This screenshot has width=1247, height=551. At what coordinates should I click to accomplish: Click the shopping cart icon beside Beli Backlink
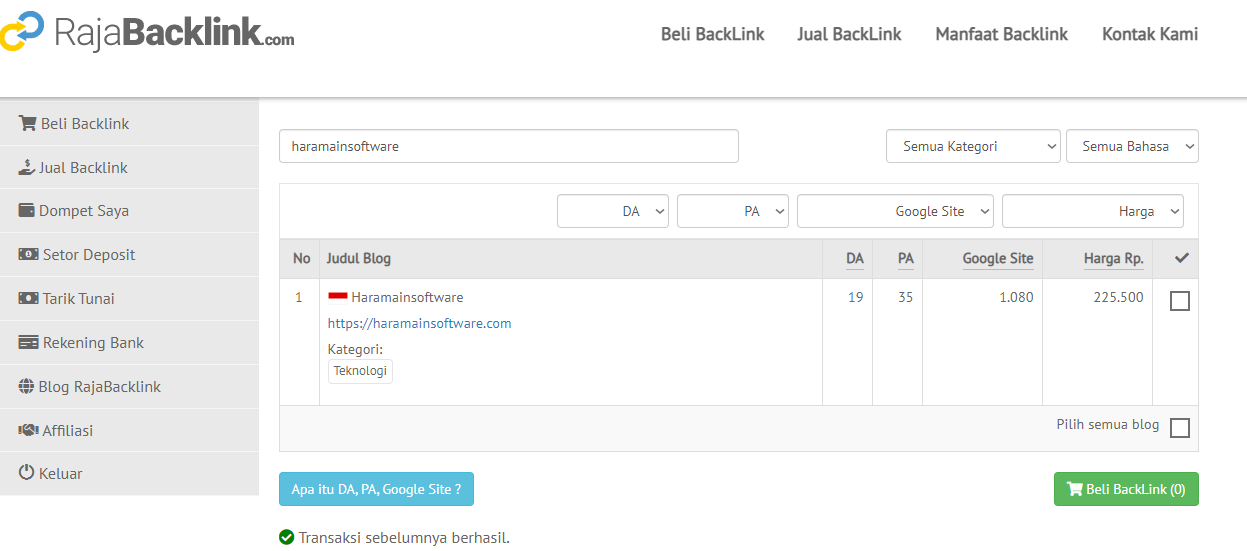point(27,124)
